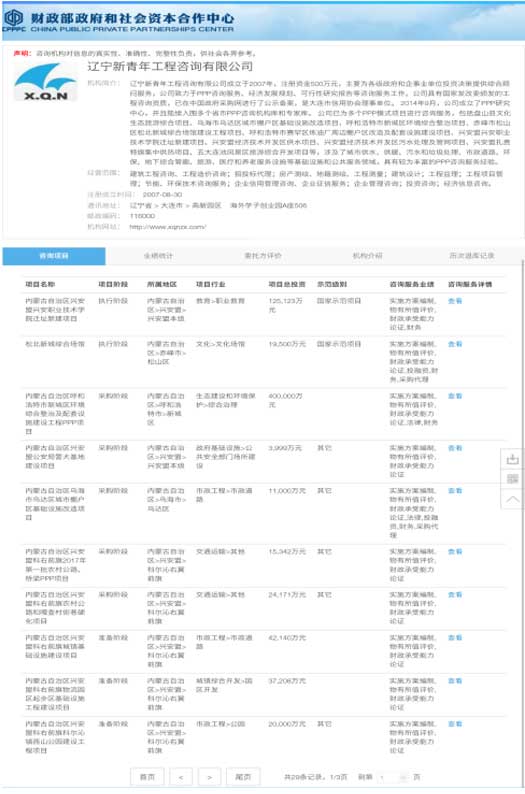Click 查看 for the 24,171万元 project row
This screenshot has height=794, width=525.
[455, 594]
